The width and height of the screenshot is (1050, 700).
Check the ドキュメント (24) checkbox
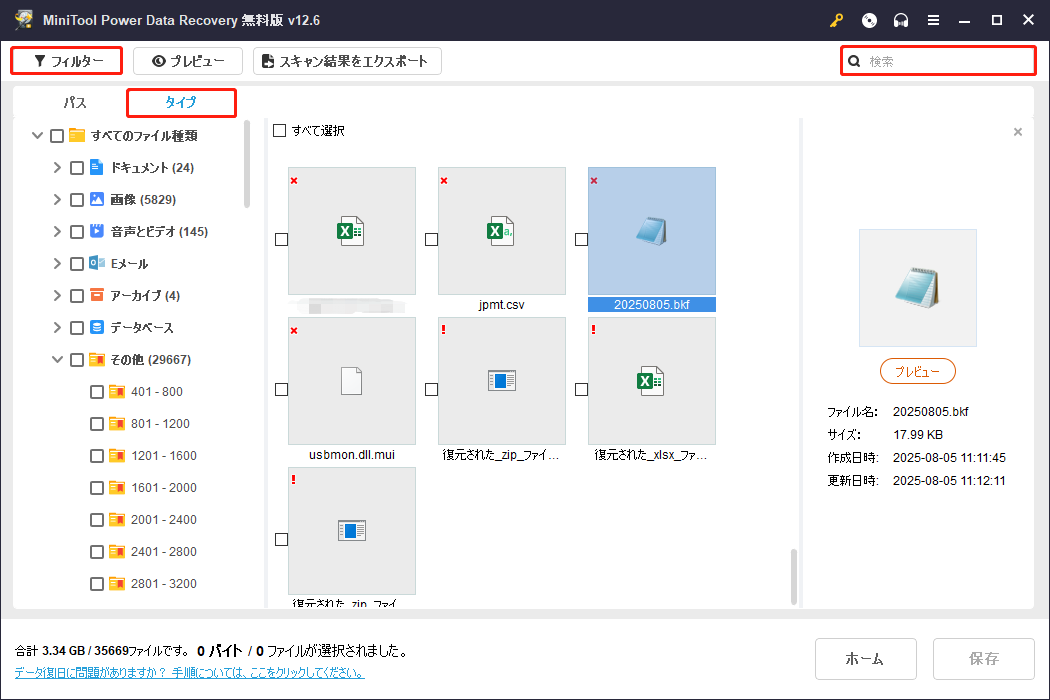point(77,167)
